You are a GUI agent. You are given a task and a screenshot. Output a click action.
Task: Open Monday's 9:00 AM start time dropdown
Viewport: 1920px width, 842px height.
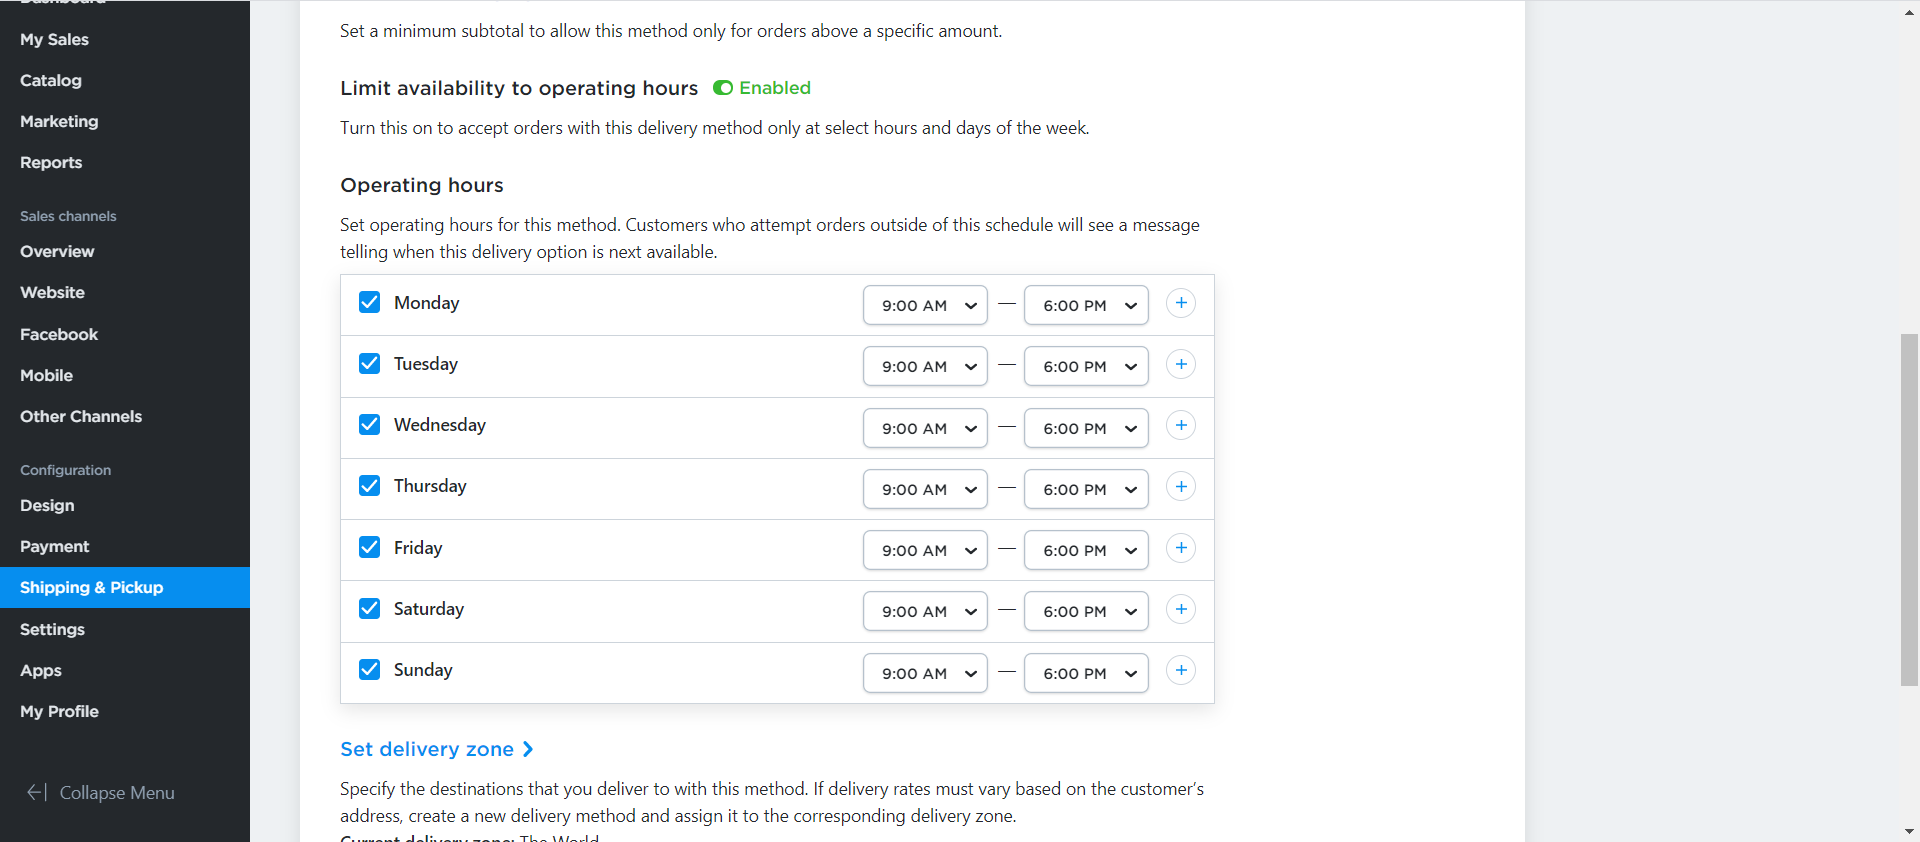[925, 306]
